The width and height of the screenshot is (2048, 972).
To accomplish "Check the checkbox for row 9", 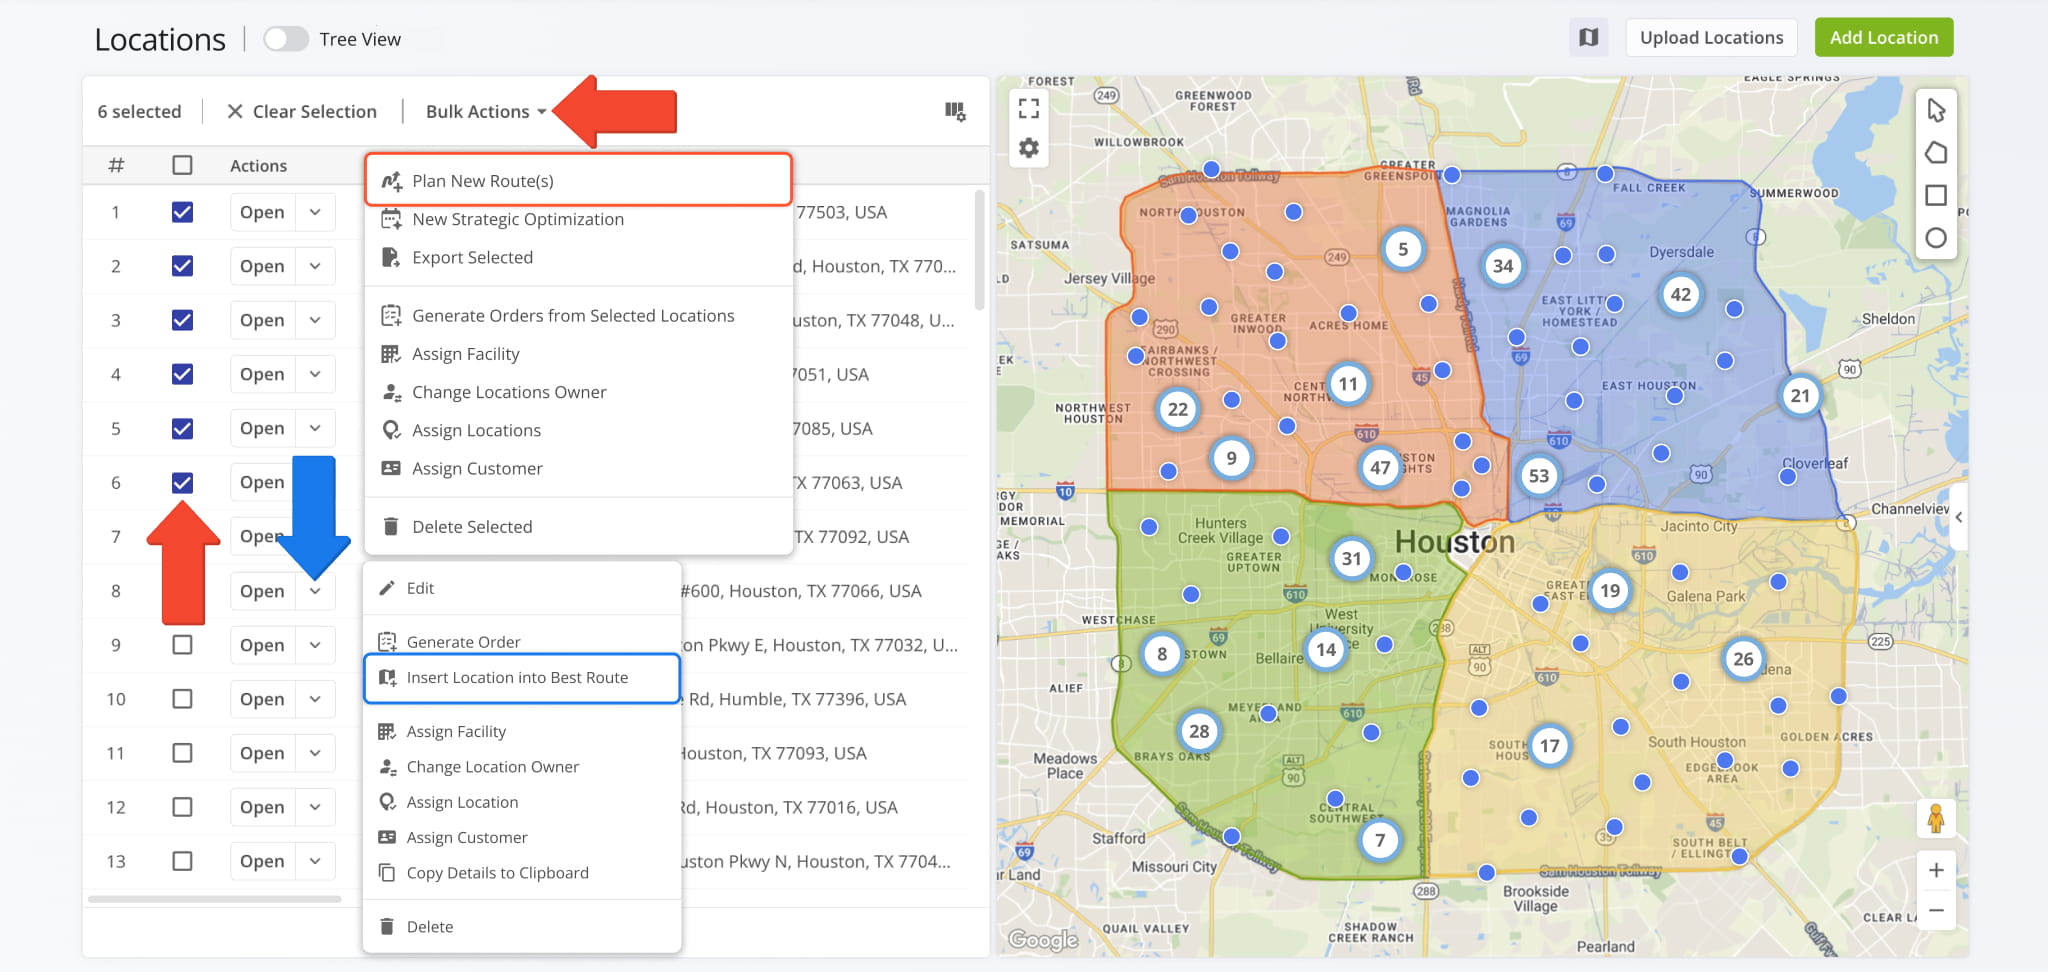I will click(x=182, y=645).
